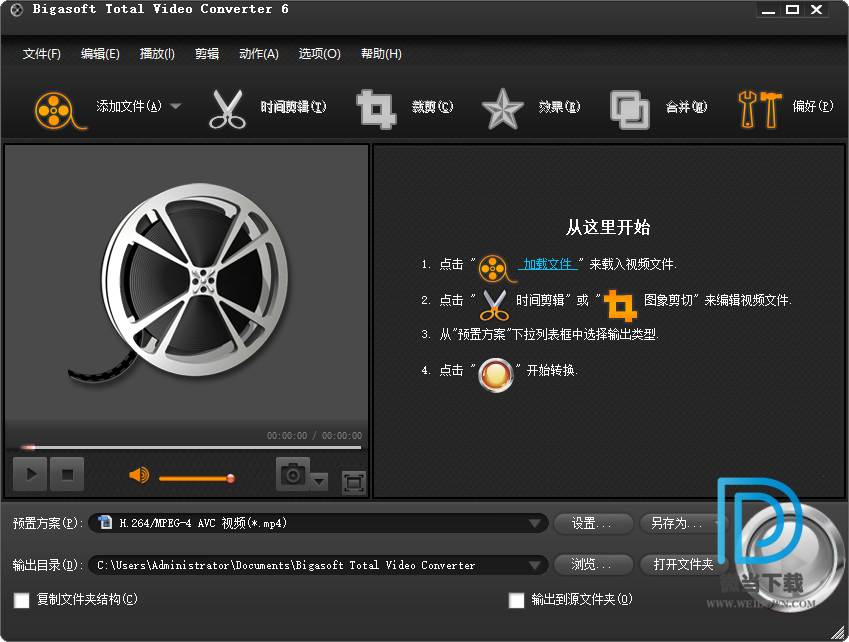Image resolution: width=849 pixels, height=642 pixels.
Task: Enable 复制文件夹结构(C) checkbox
Action: (x=22, y=600)
